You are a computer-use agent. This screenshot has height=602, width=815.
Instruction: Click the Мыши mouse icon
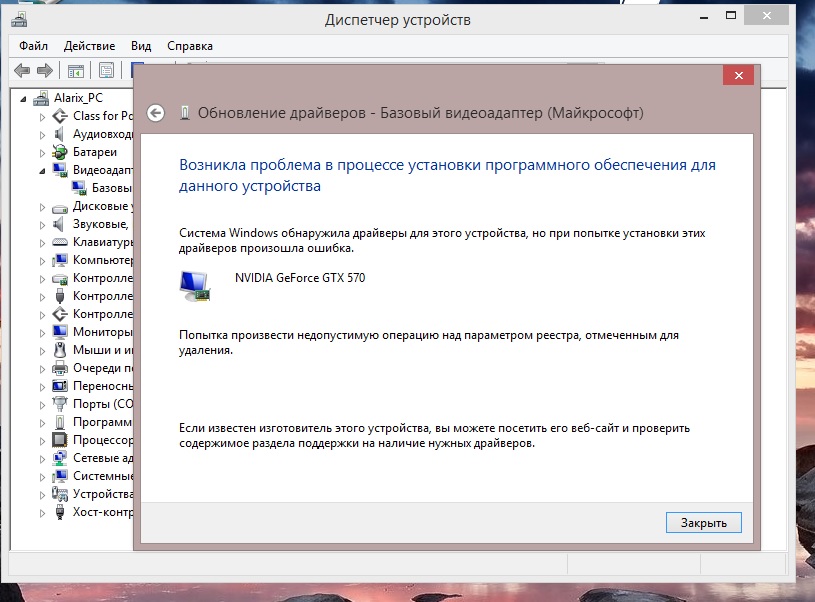60,350
